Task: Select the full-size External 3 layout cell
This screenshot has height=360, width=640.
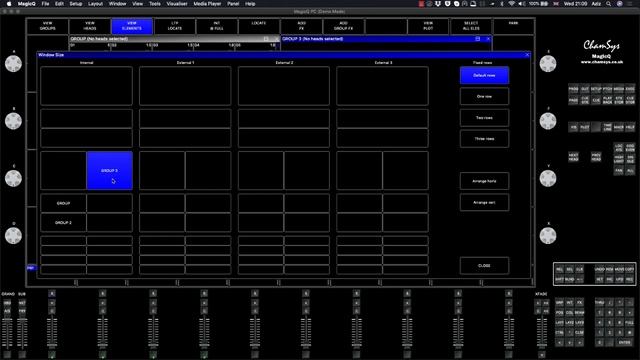Action: (382, 86)
